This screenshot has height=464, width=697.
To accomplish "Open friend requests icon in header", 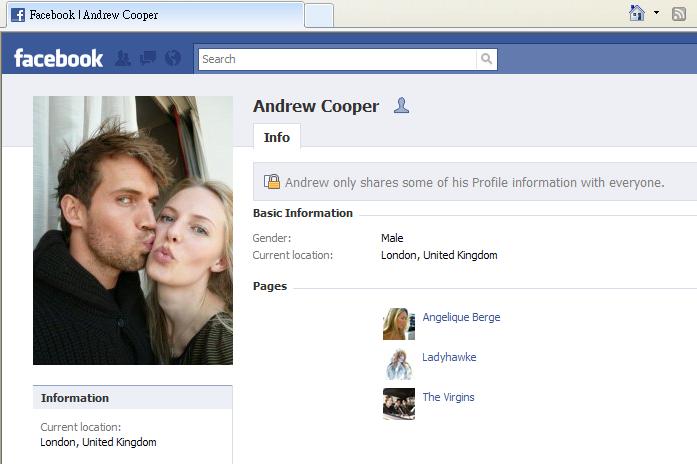I will pos(123,58).
